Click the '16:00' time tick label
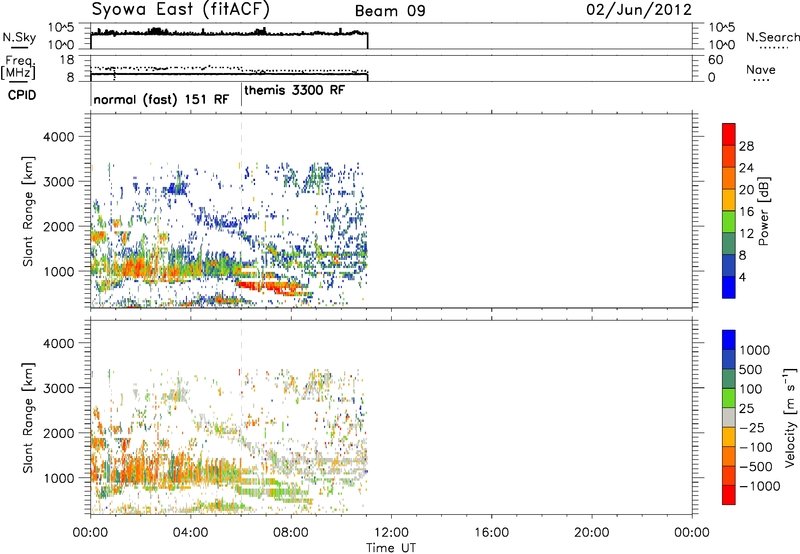The height and width of the screenshot is (554, 800). click(491, 533)
